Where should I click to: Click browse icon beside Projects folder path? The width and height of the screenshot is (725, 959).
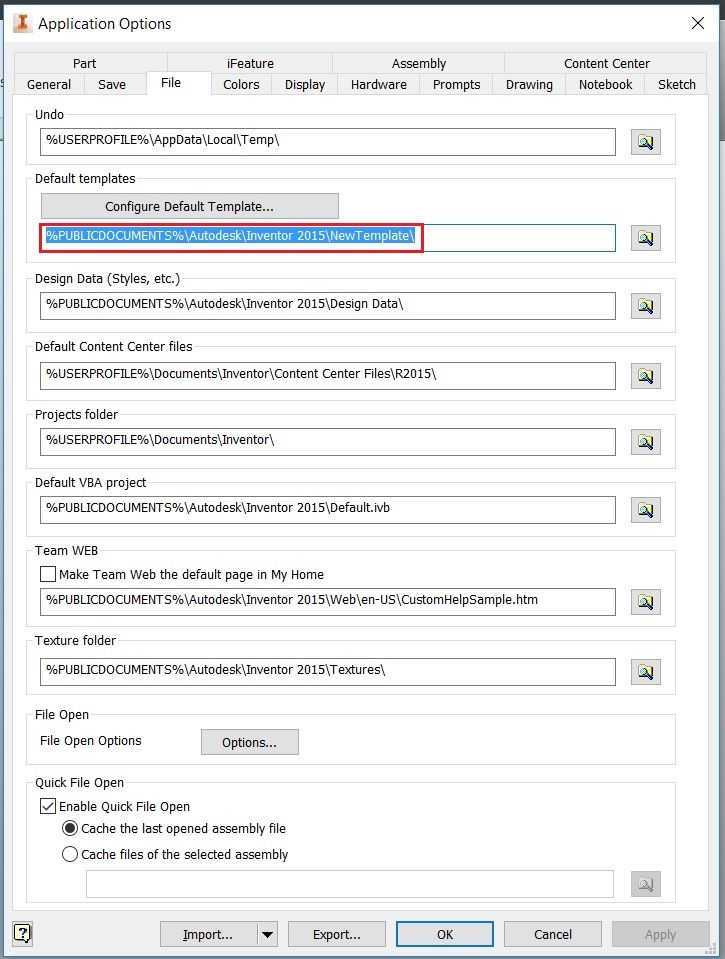point(645,442)
